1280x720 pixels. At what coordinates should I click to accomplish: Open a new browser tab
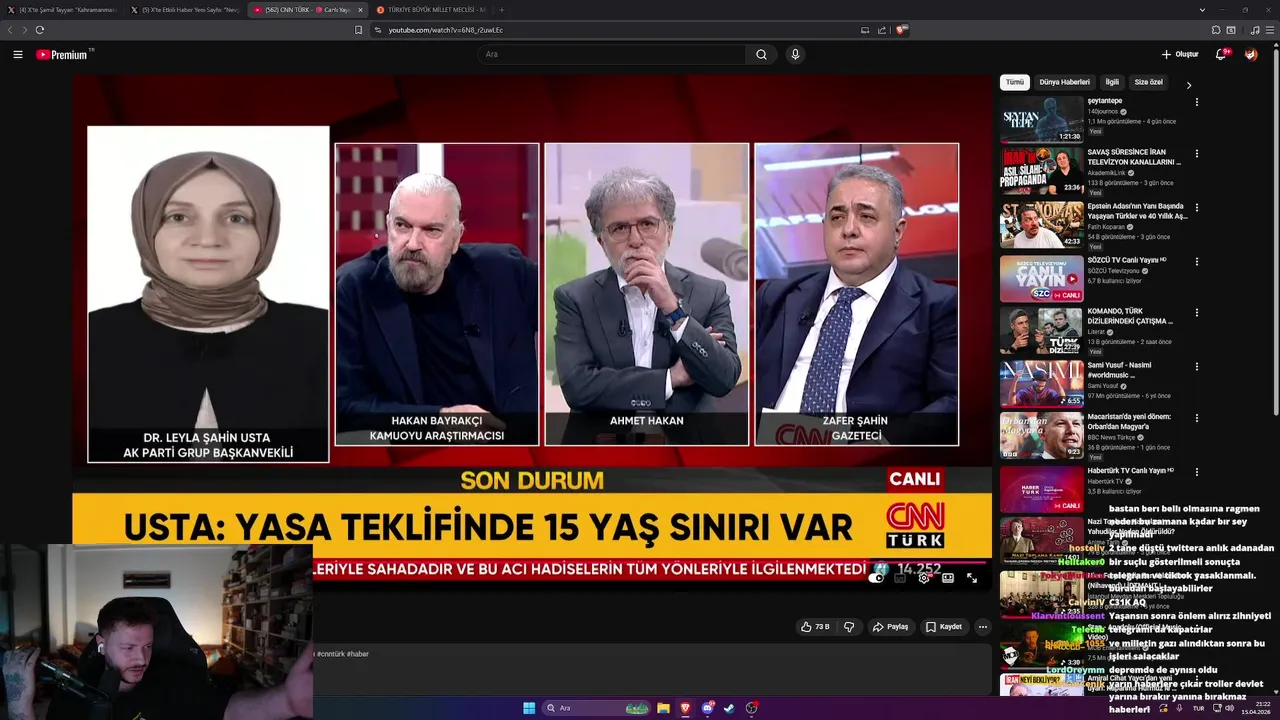[x=502, y=10]
